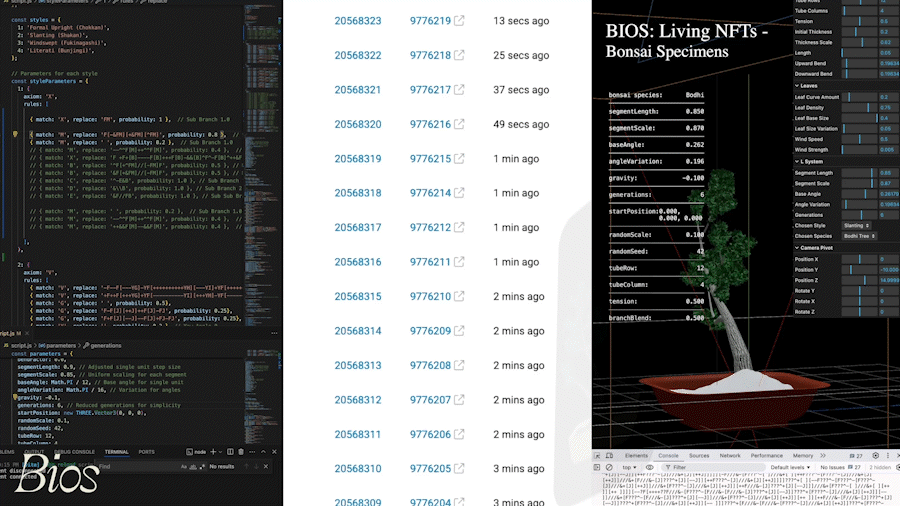Open block 20568315 link
The height and width of the screenshot is (506, 900).
pyautogui.click(x=358, y=296)
